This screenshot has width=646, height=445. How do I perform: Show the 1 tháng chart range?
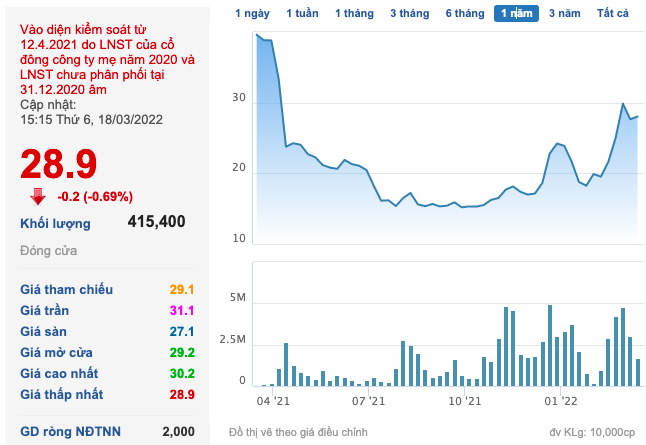354,14
